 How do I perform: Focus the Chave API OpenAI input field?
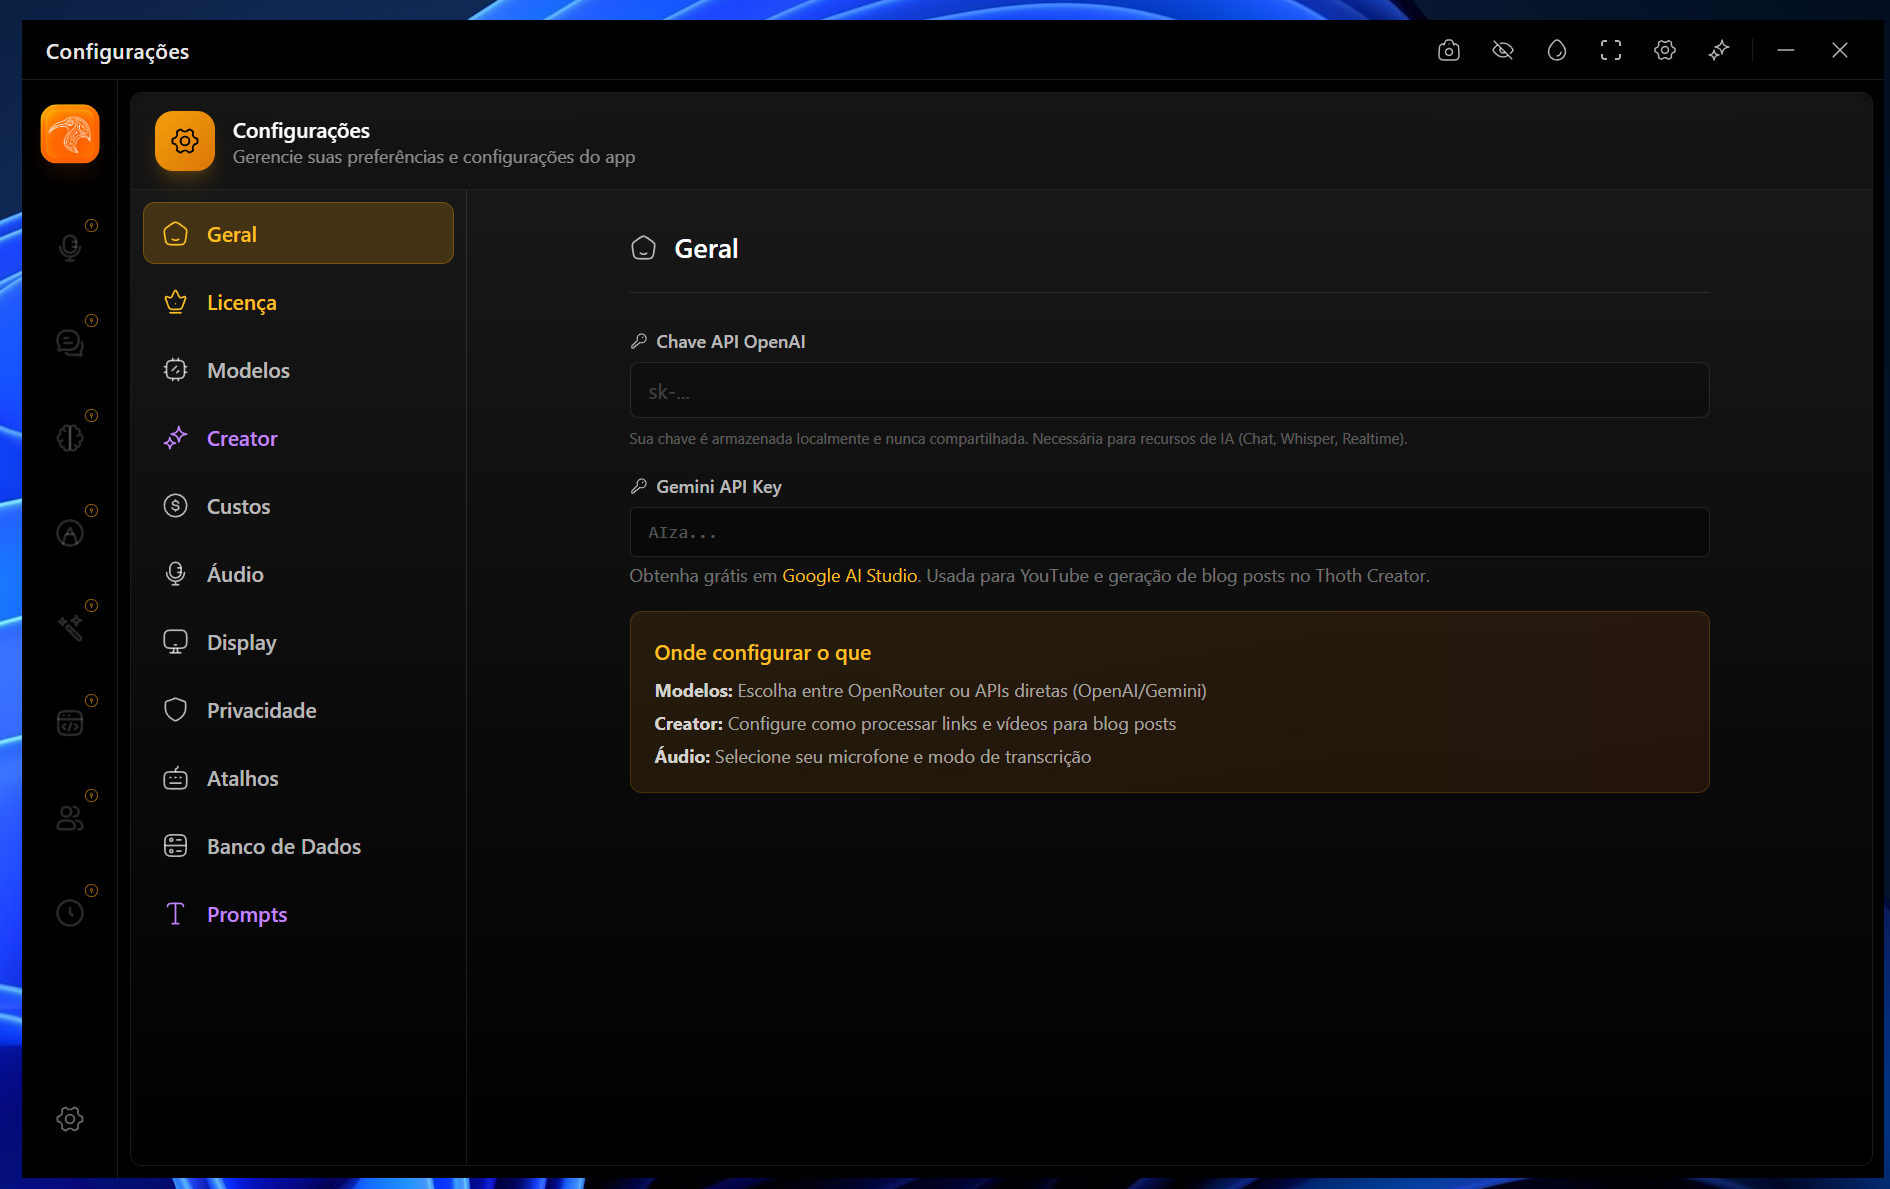click(x=1169, y=391)
